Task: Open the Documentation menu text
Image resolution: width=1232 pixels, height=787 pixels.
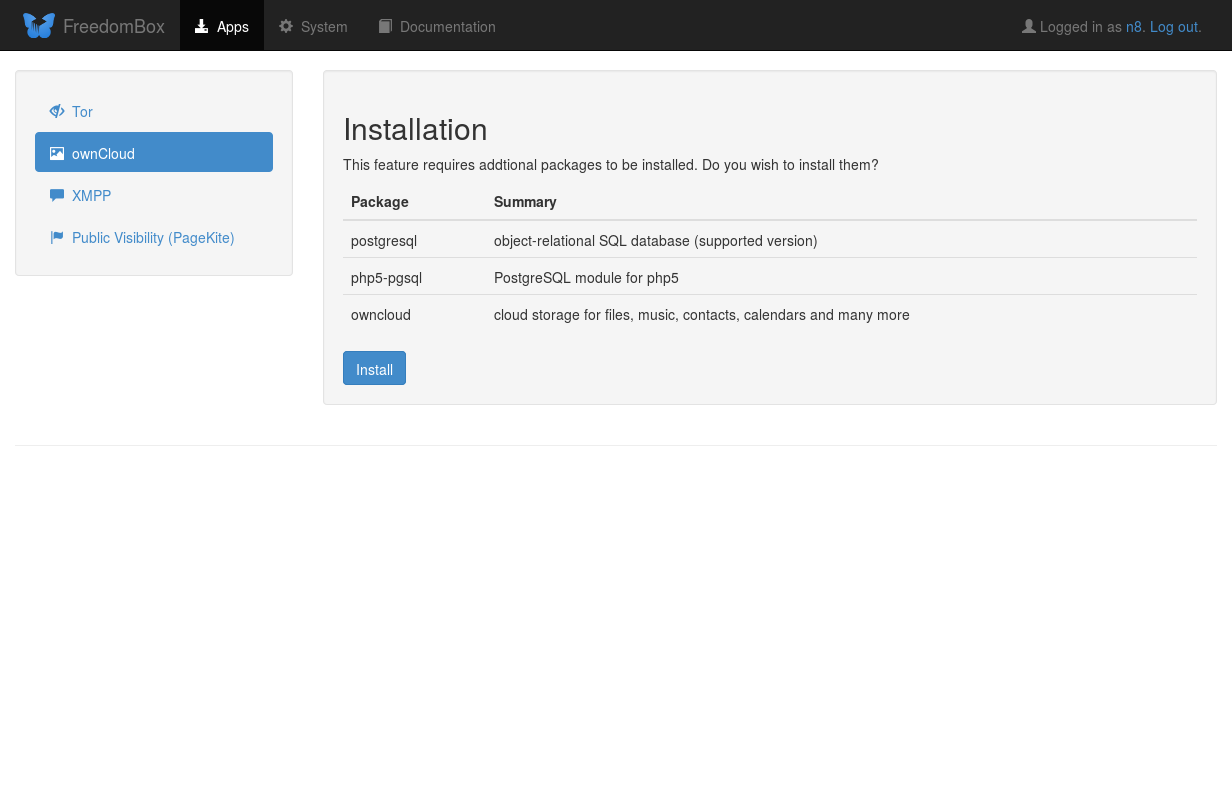Action: pyautogui.click(x=447, y=27)
